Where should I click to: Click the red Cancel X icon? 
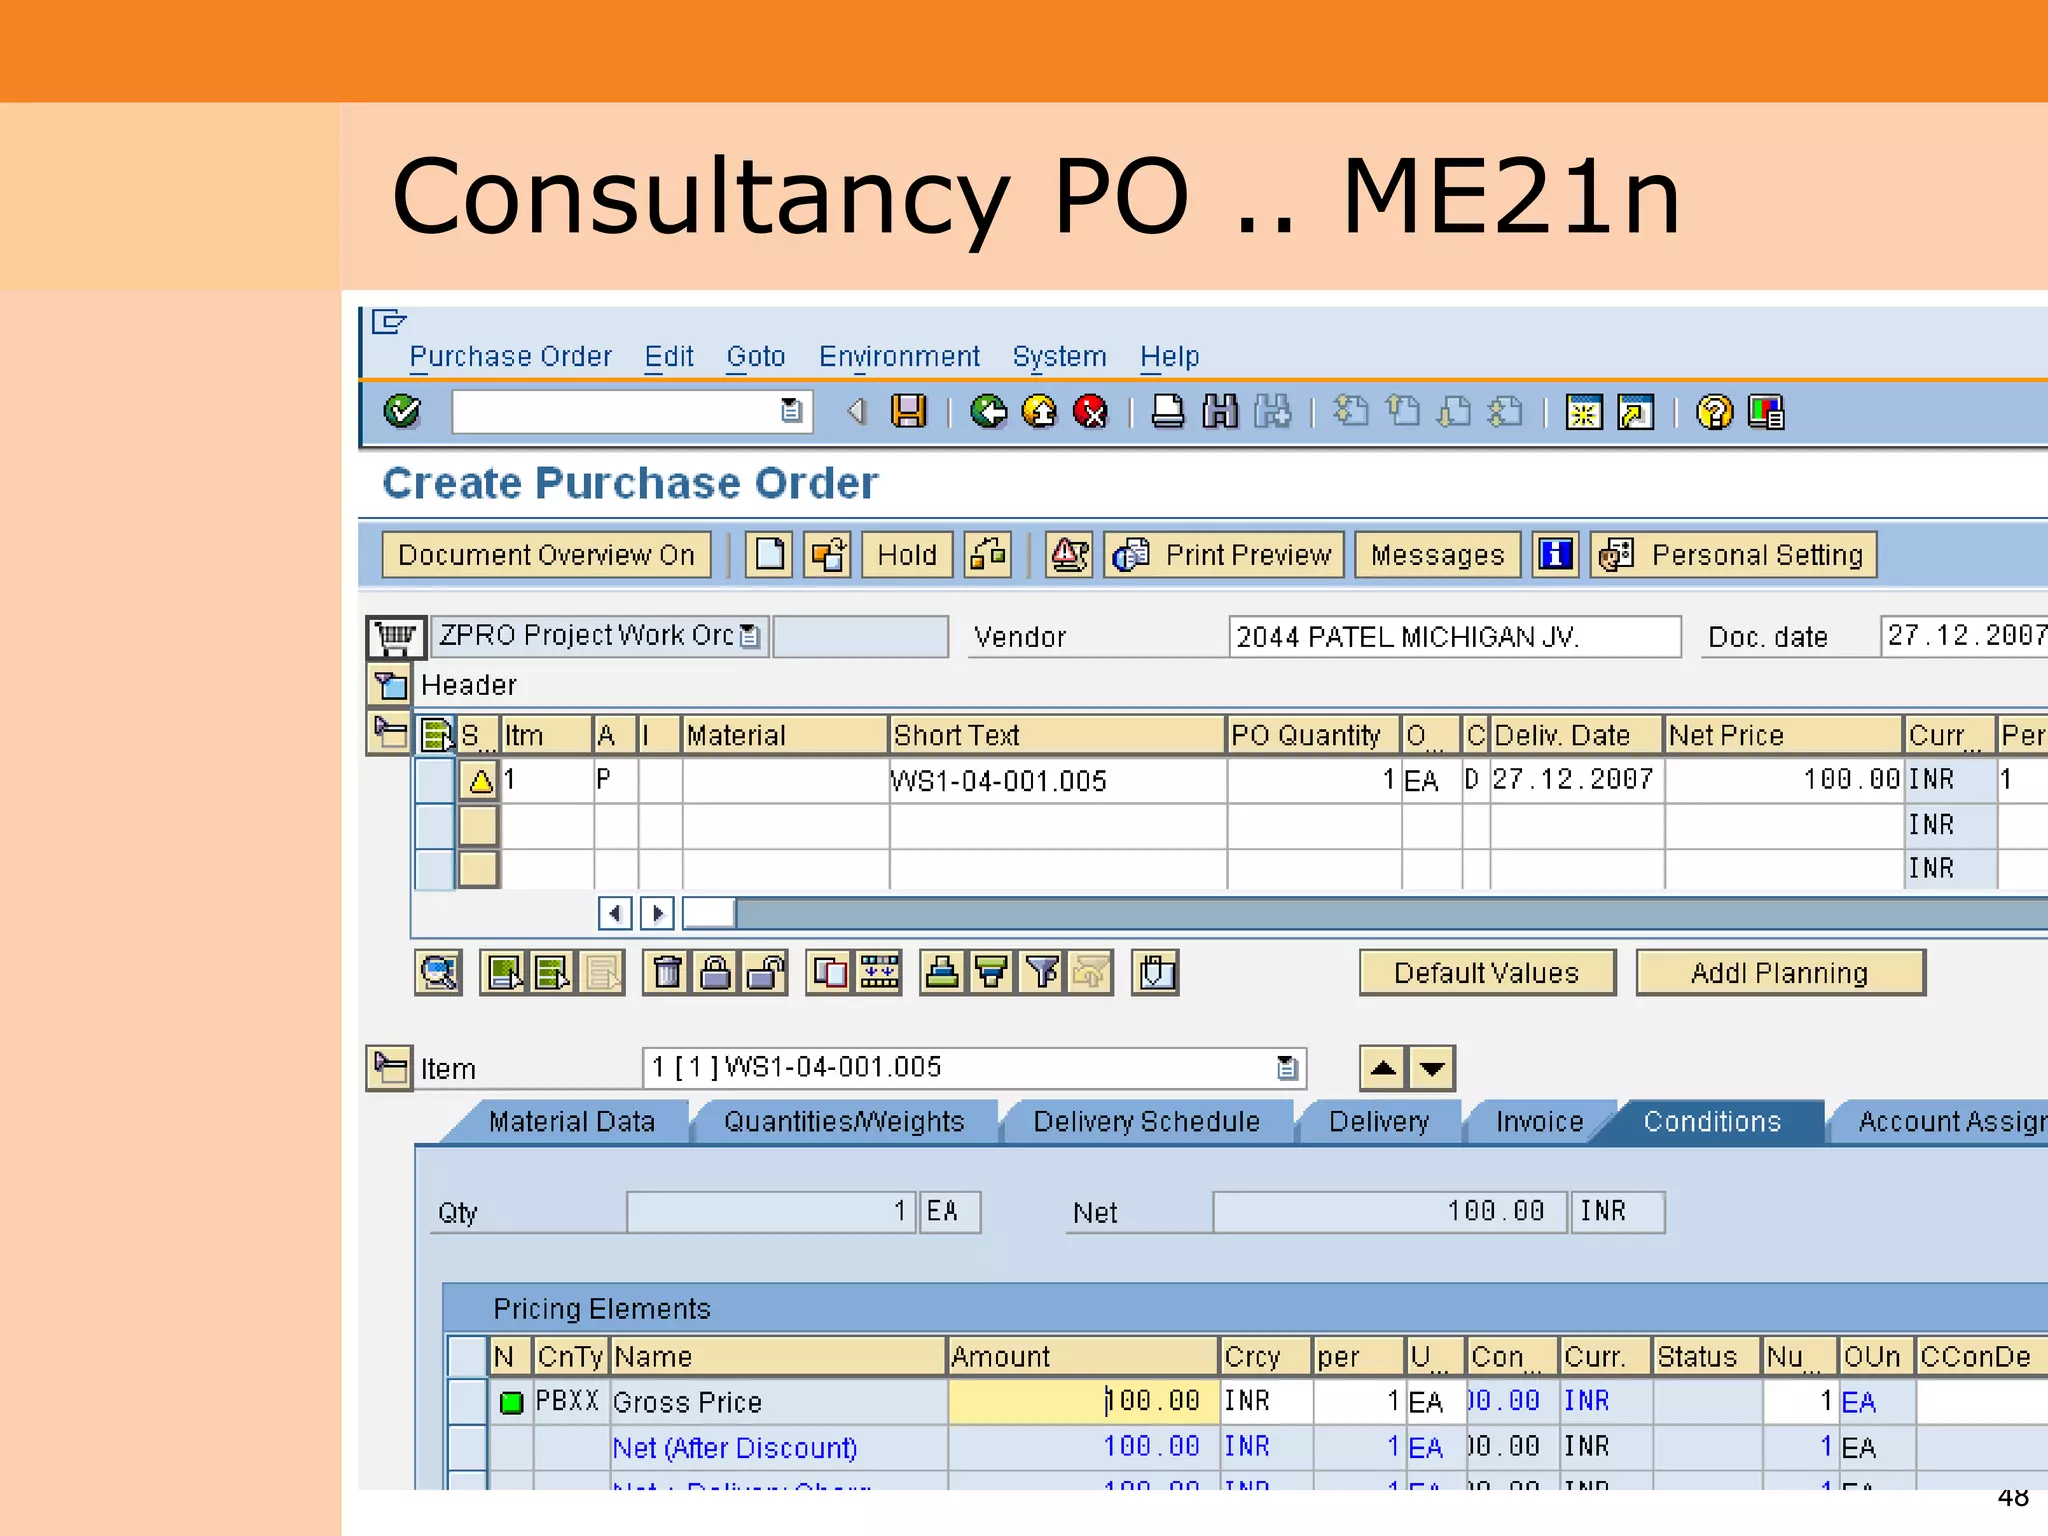(1090, 411)
